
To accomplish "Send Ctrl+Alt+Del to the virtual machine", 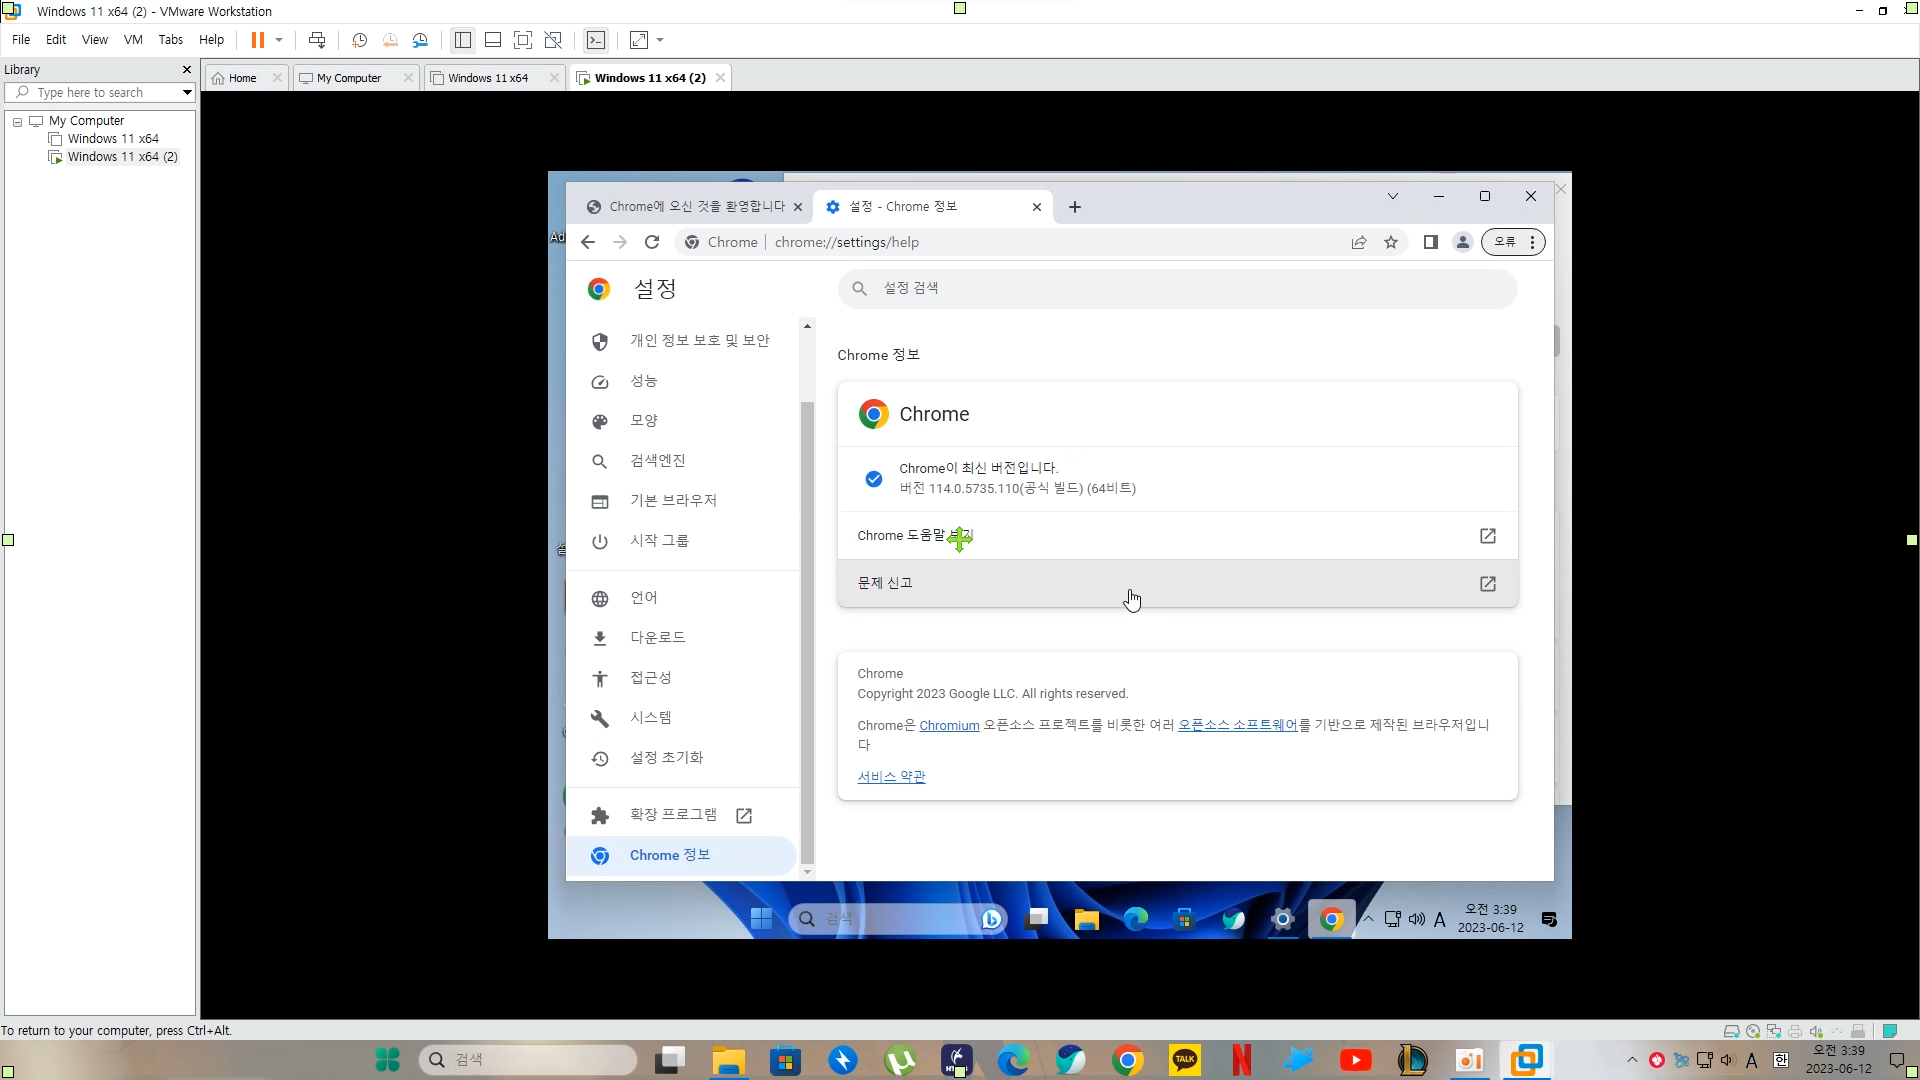I will point(317,40).
